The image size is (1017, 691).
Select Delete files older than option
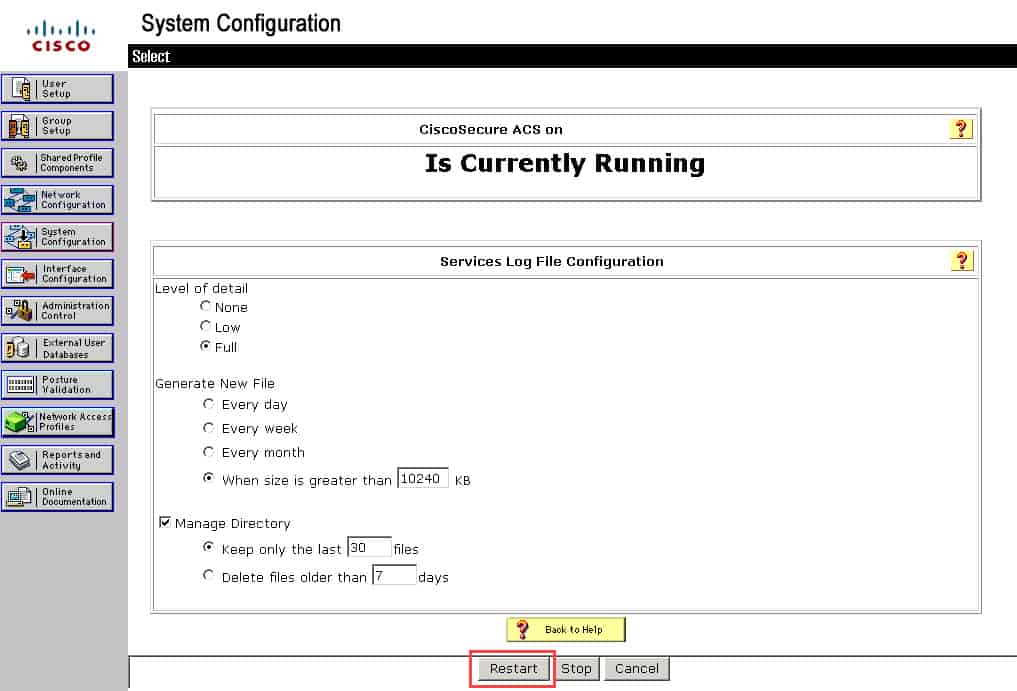point(208,576)
